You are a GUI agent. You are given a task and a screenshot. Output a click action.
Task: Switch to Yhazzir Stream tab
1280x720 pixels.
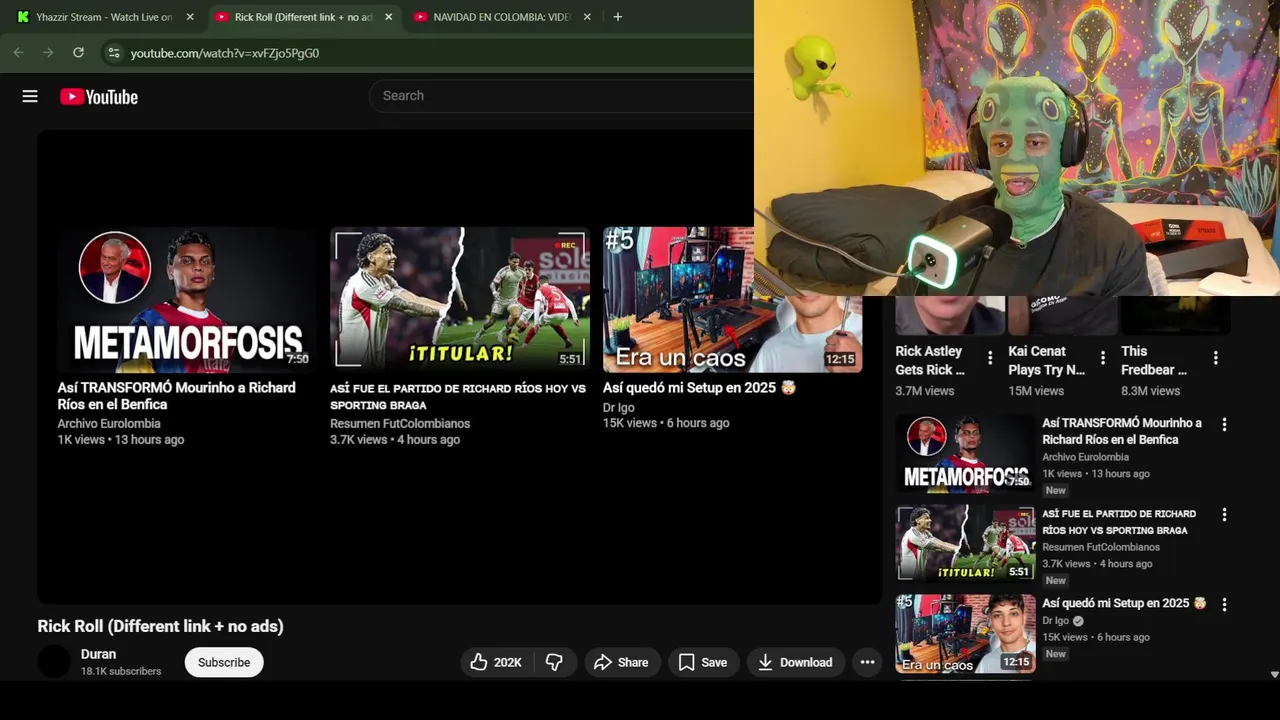coord(104,17)
